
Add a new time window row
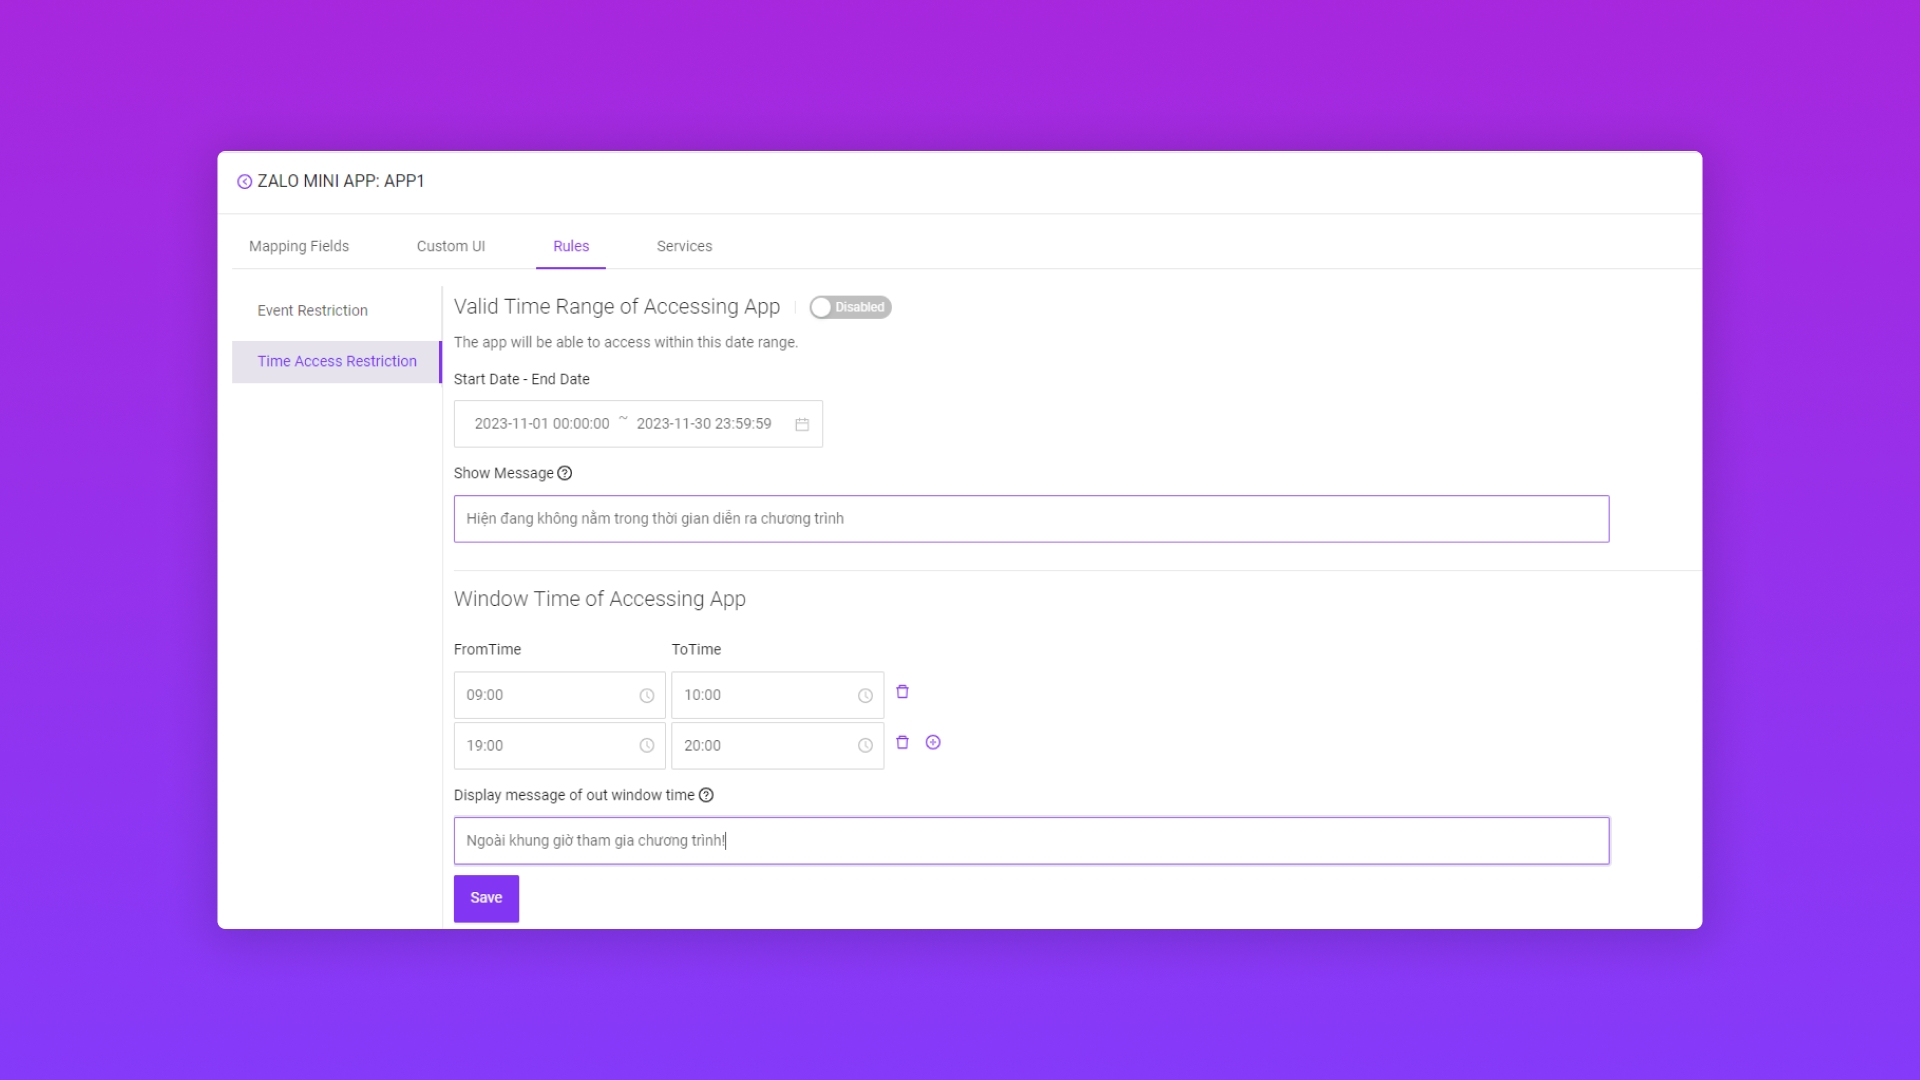pos(933,742)
